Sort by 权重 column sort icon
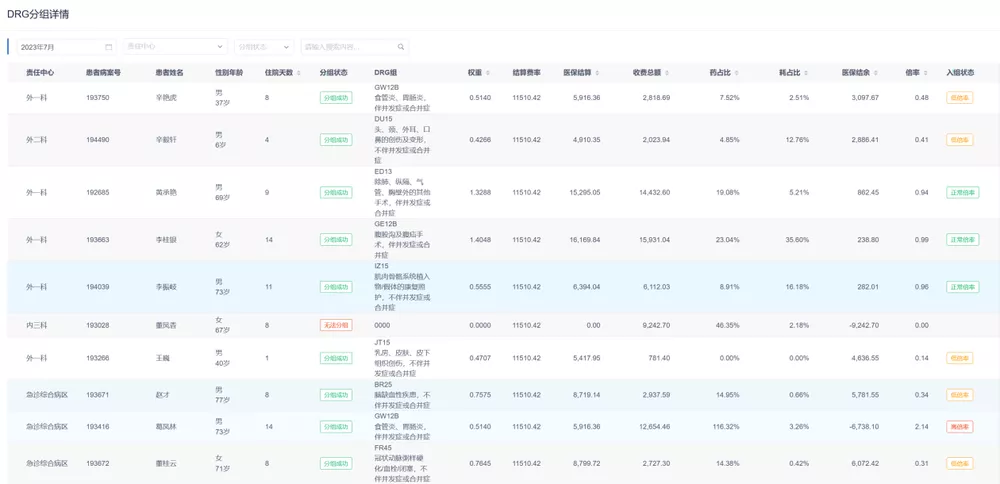The height and width of the screenshot is (484, 1000). pyautogui.click(x=488, y=73)
